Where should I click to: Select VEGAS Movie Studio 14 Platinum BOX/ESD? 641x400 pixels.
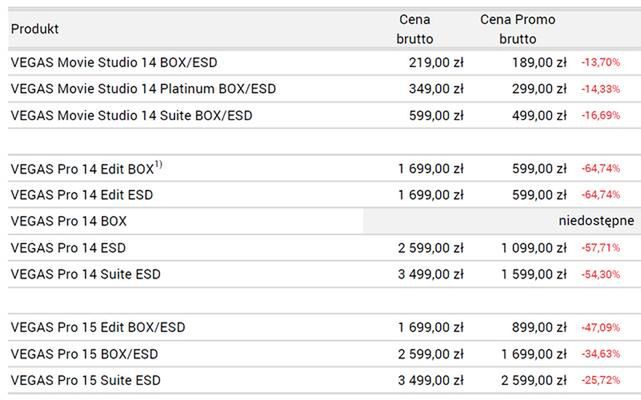(x=143, y=89)
